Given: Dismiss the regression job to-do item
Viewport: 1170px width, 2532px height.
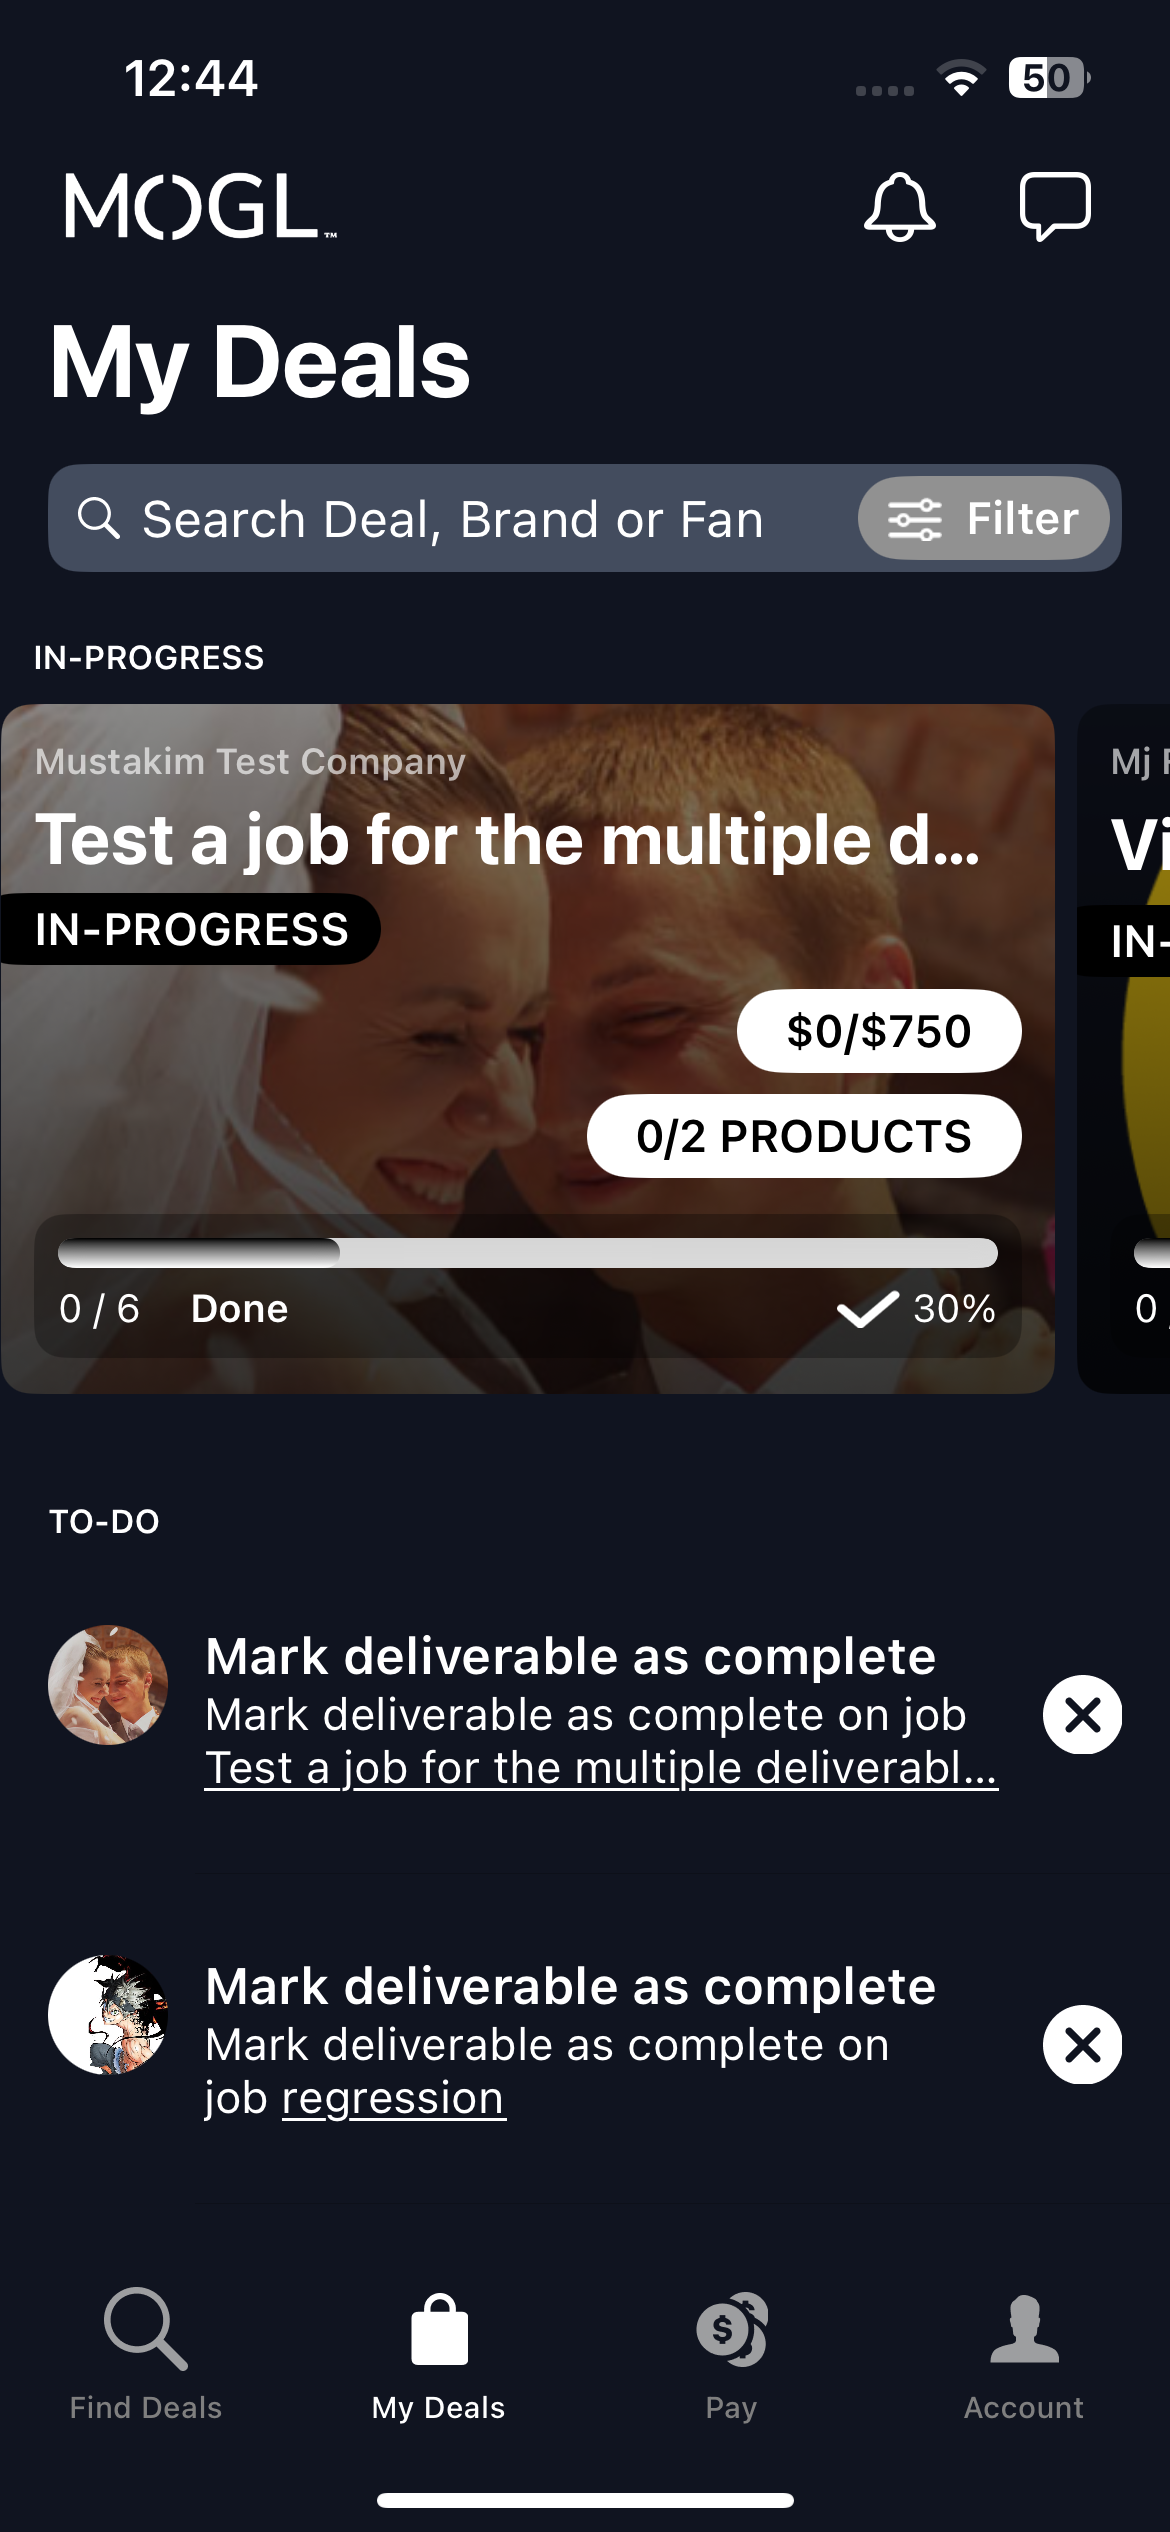Looking at the screenshot, I should (1082, 2044).
